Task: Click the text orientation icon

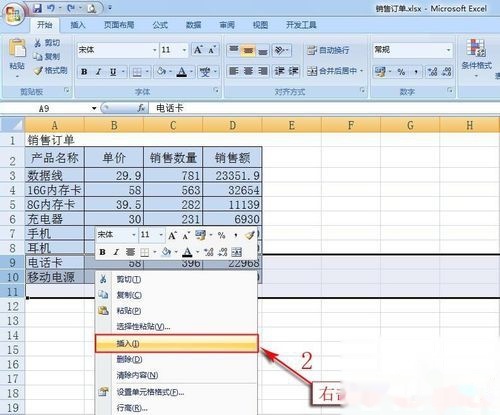Action: [280, 50]
